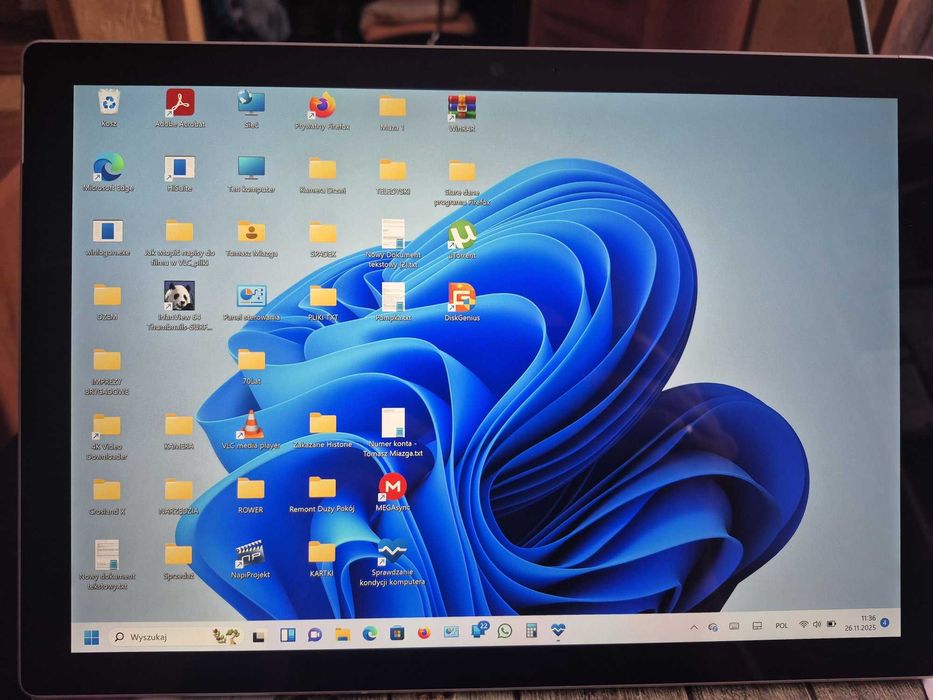Click the Wyszukaj taskbar search box

177,636
